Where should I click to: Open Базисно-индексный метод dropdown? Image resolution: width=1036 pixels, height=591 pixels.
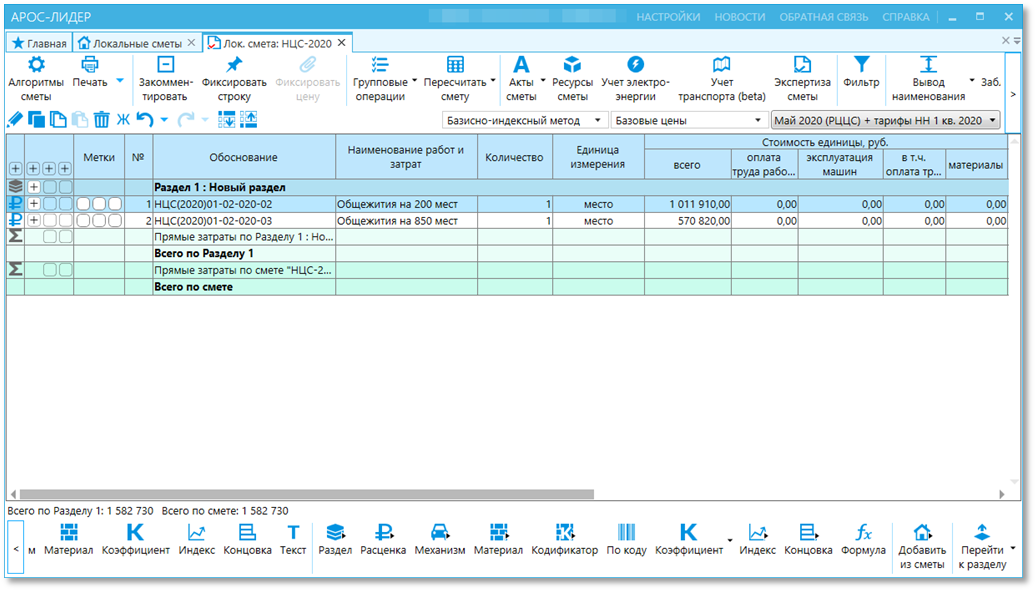coord(523,120)
